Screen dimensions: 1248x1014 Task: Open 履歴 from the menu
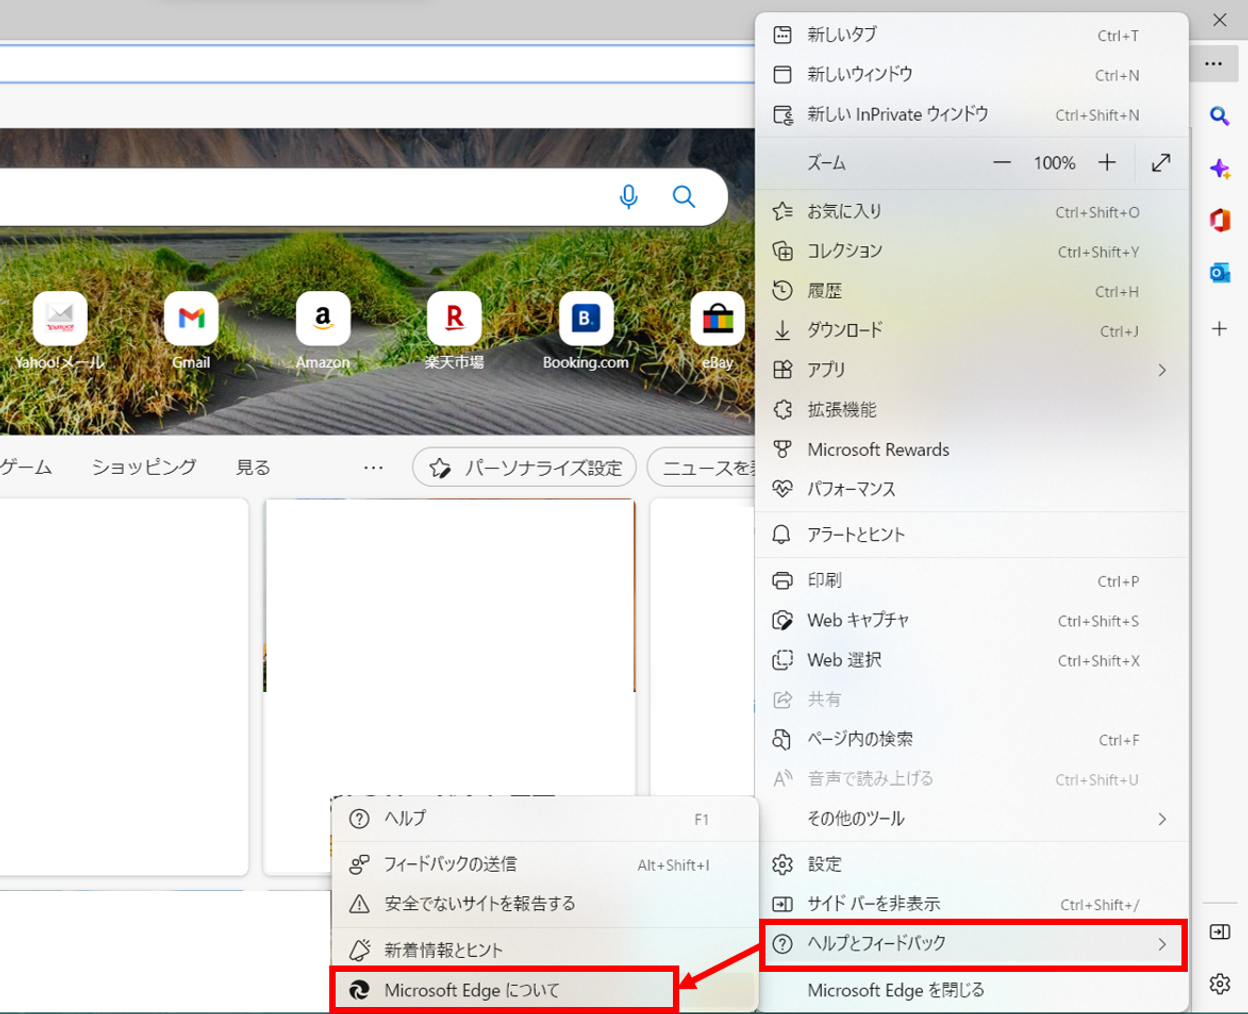pyautogui.click(x=972, y=291)
